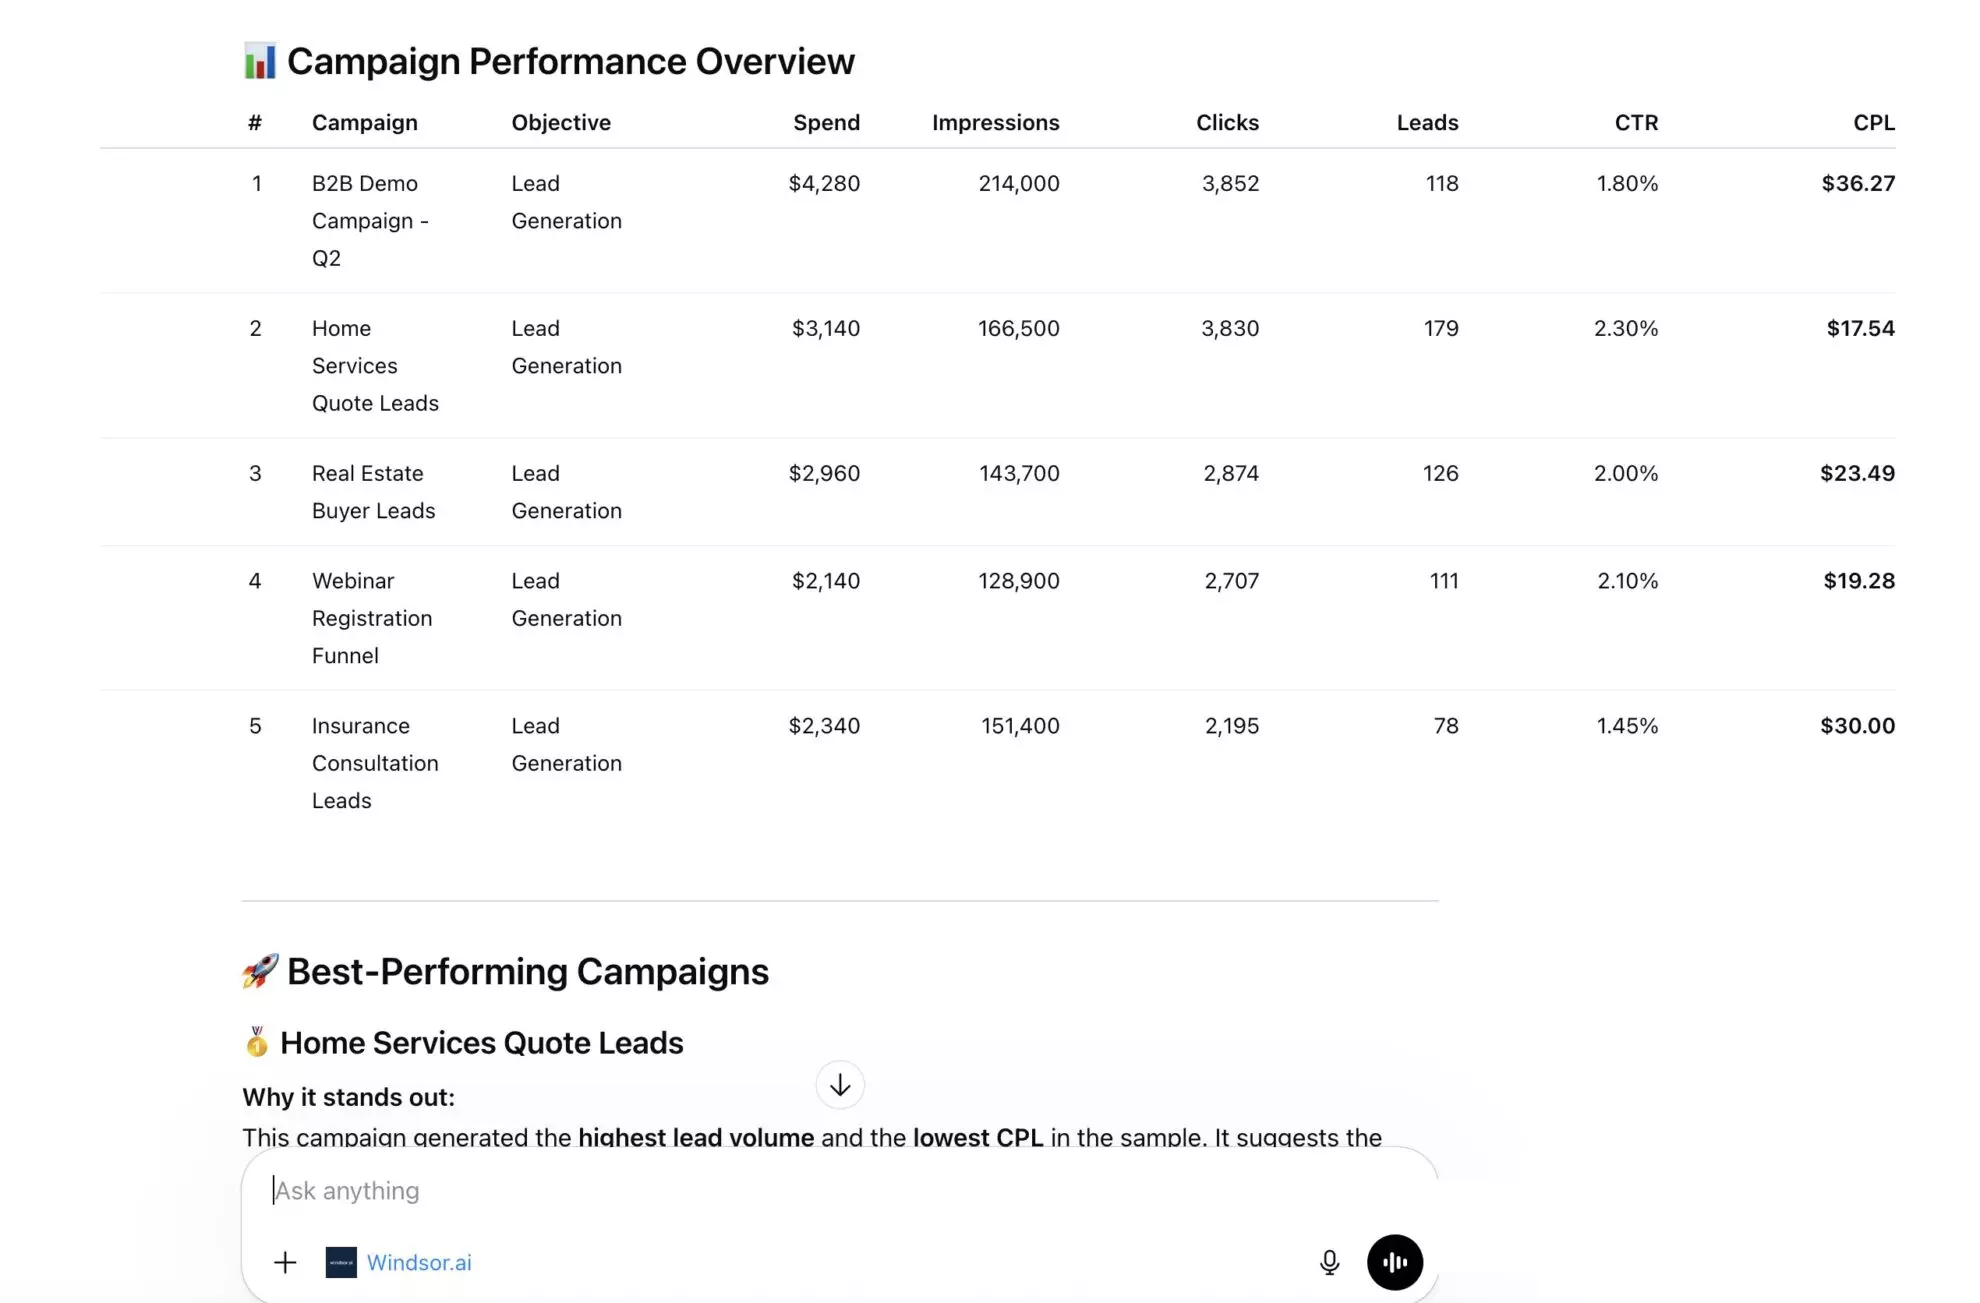1980x1303 pixels.
Task: Select the B2B Demo Campaign - Q2 row
Action: tap(370, 220)
